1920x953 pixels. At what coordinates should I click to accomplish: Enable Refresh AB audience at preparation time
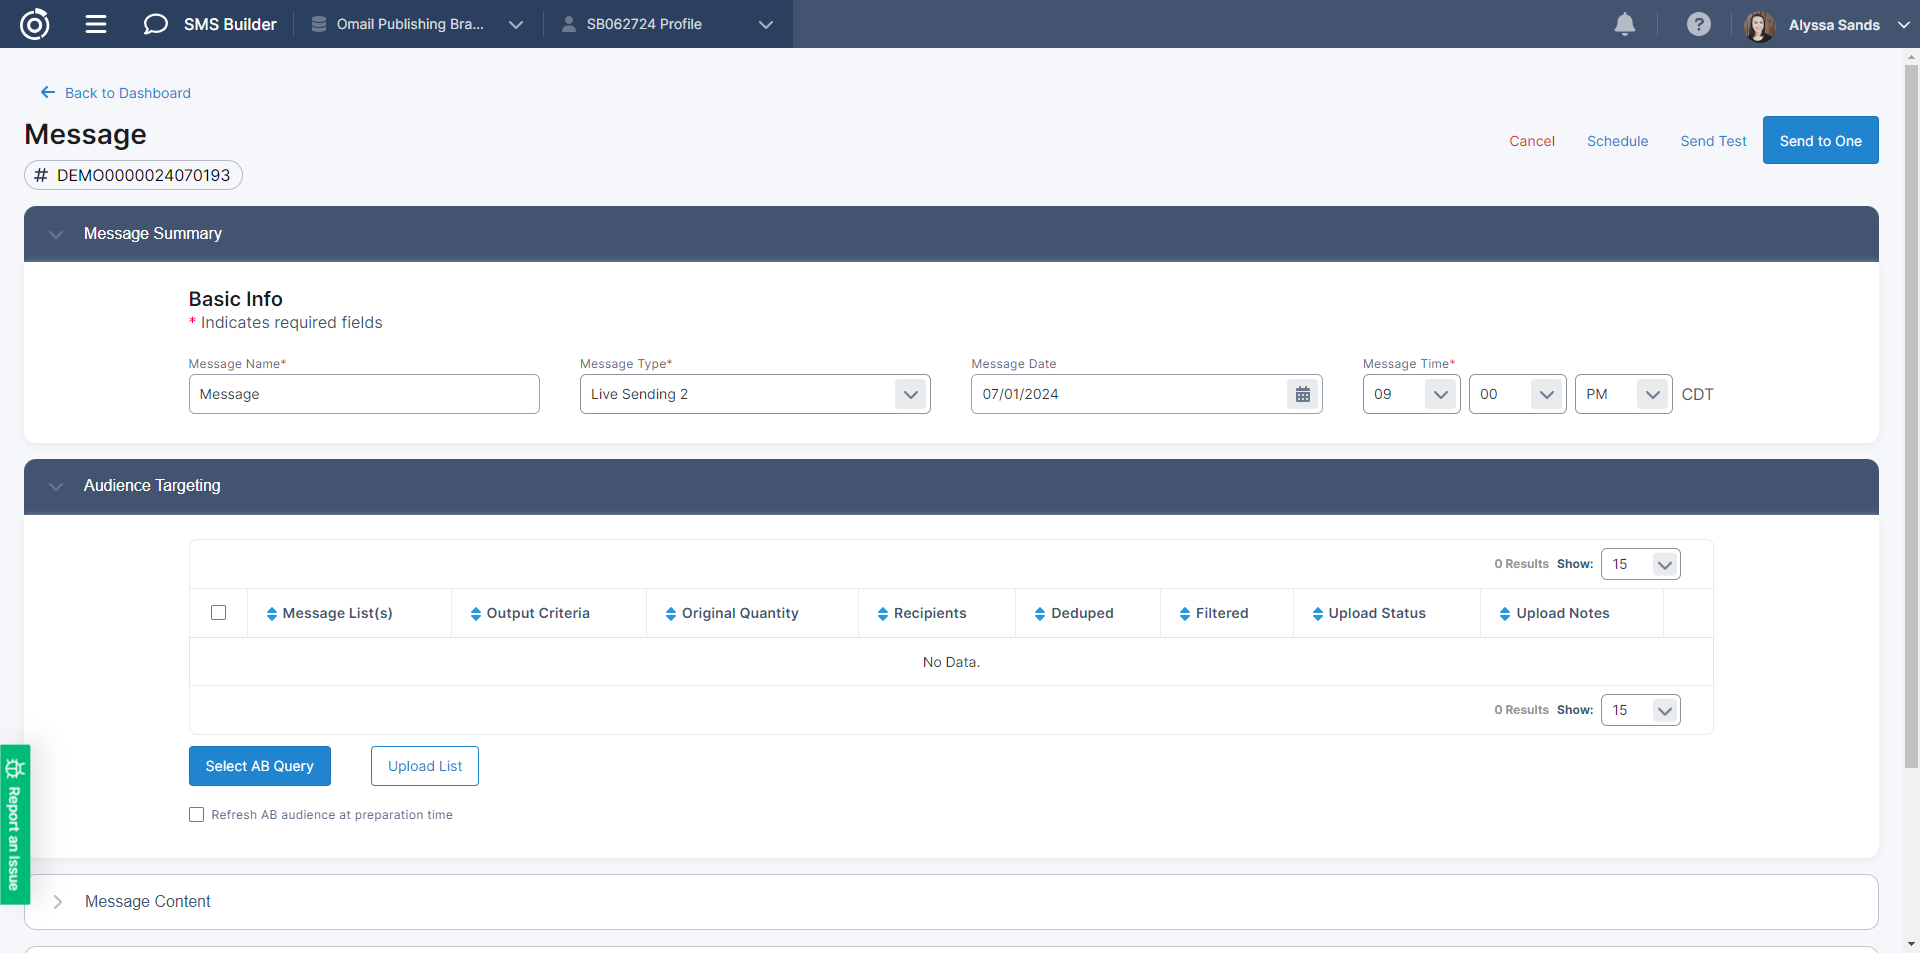(x=197, y=815)
